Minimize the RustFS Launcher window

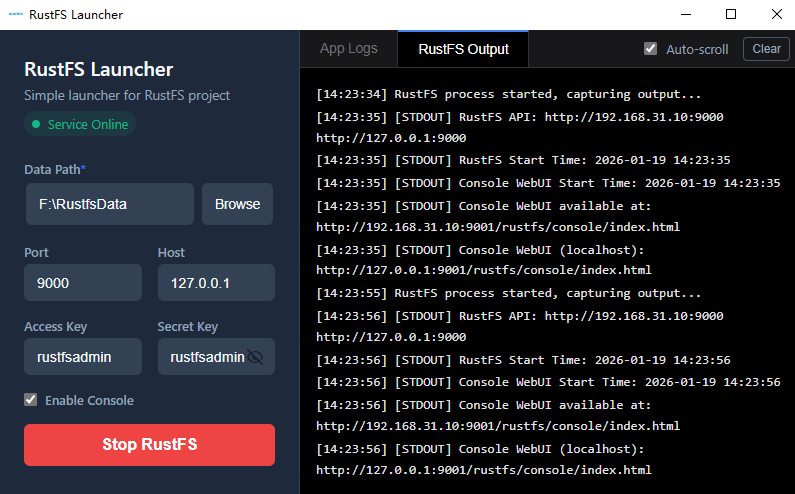point(685,15)
